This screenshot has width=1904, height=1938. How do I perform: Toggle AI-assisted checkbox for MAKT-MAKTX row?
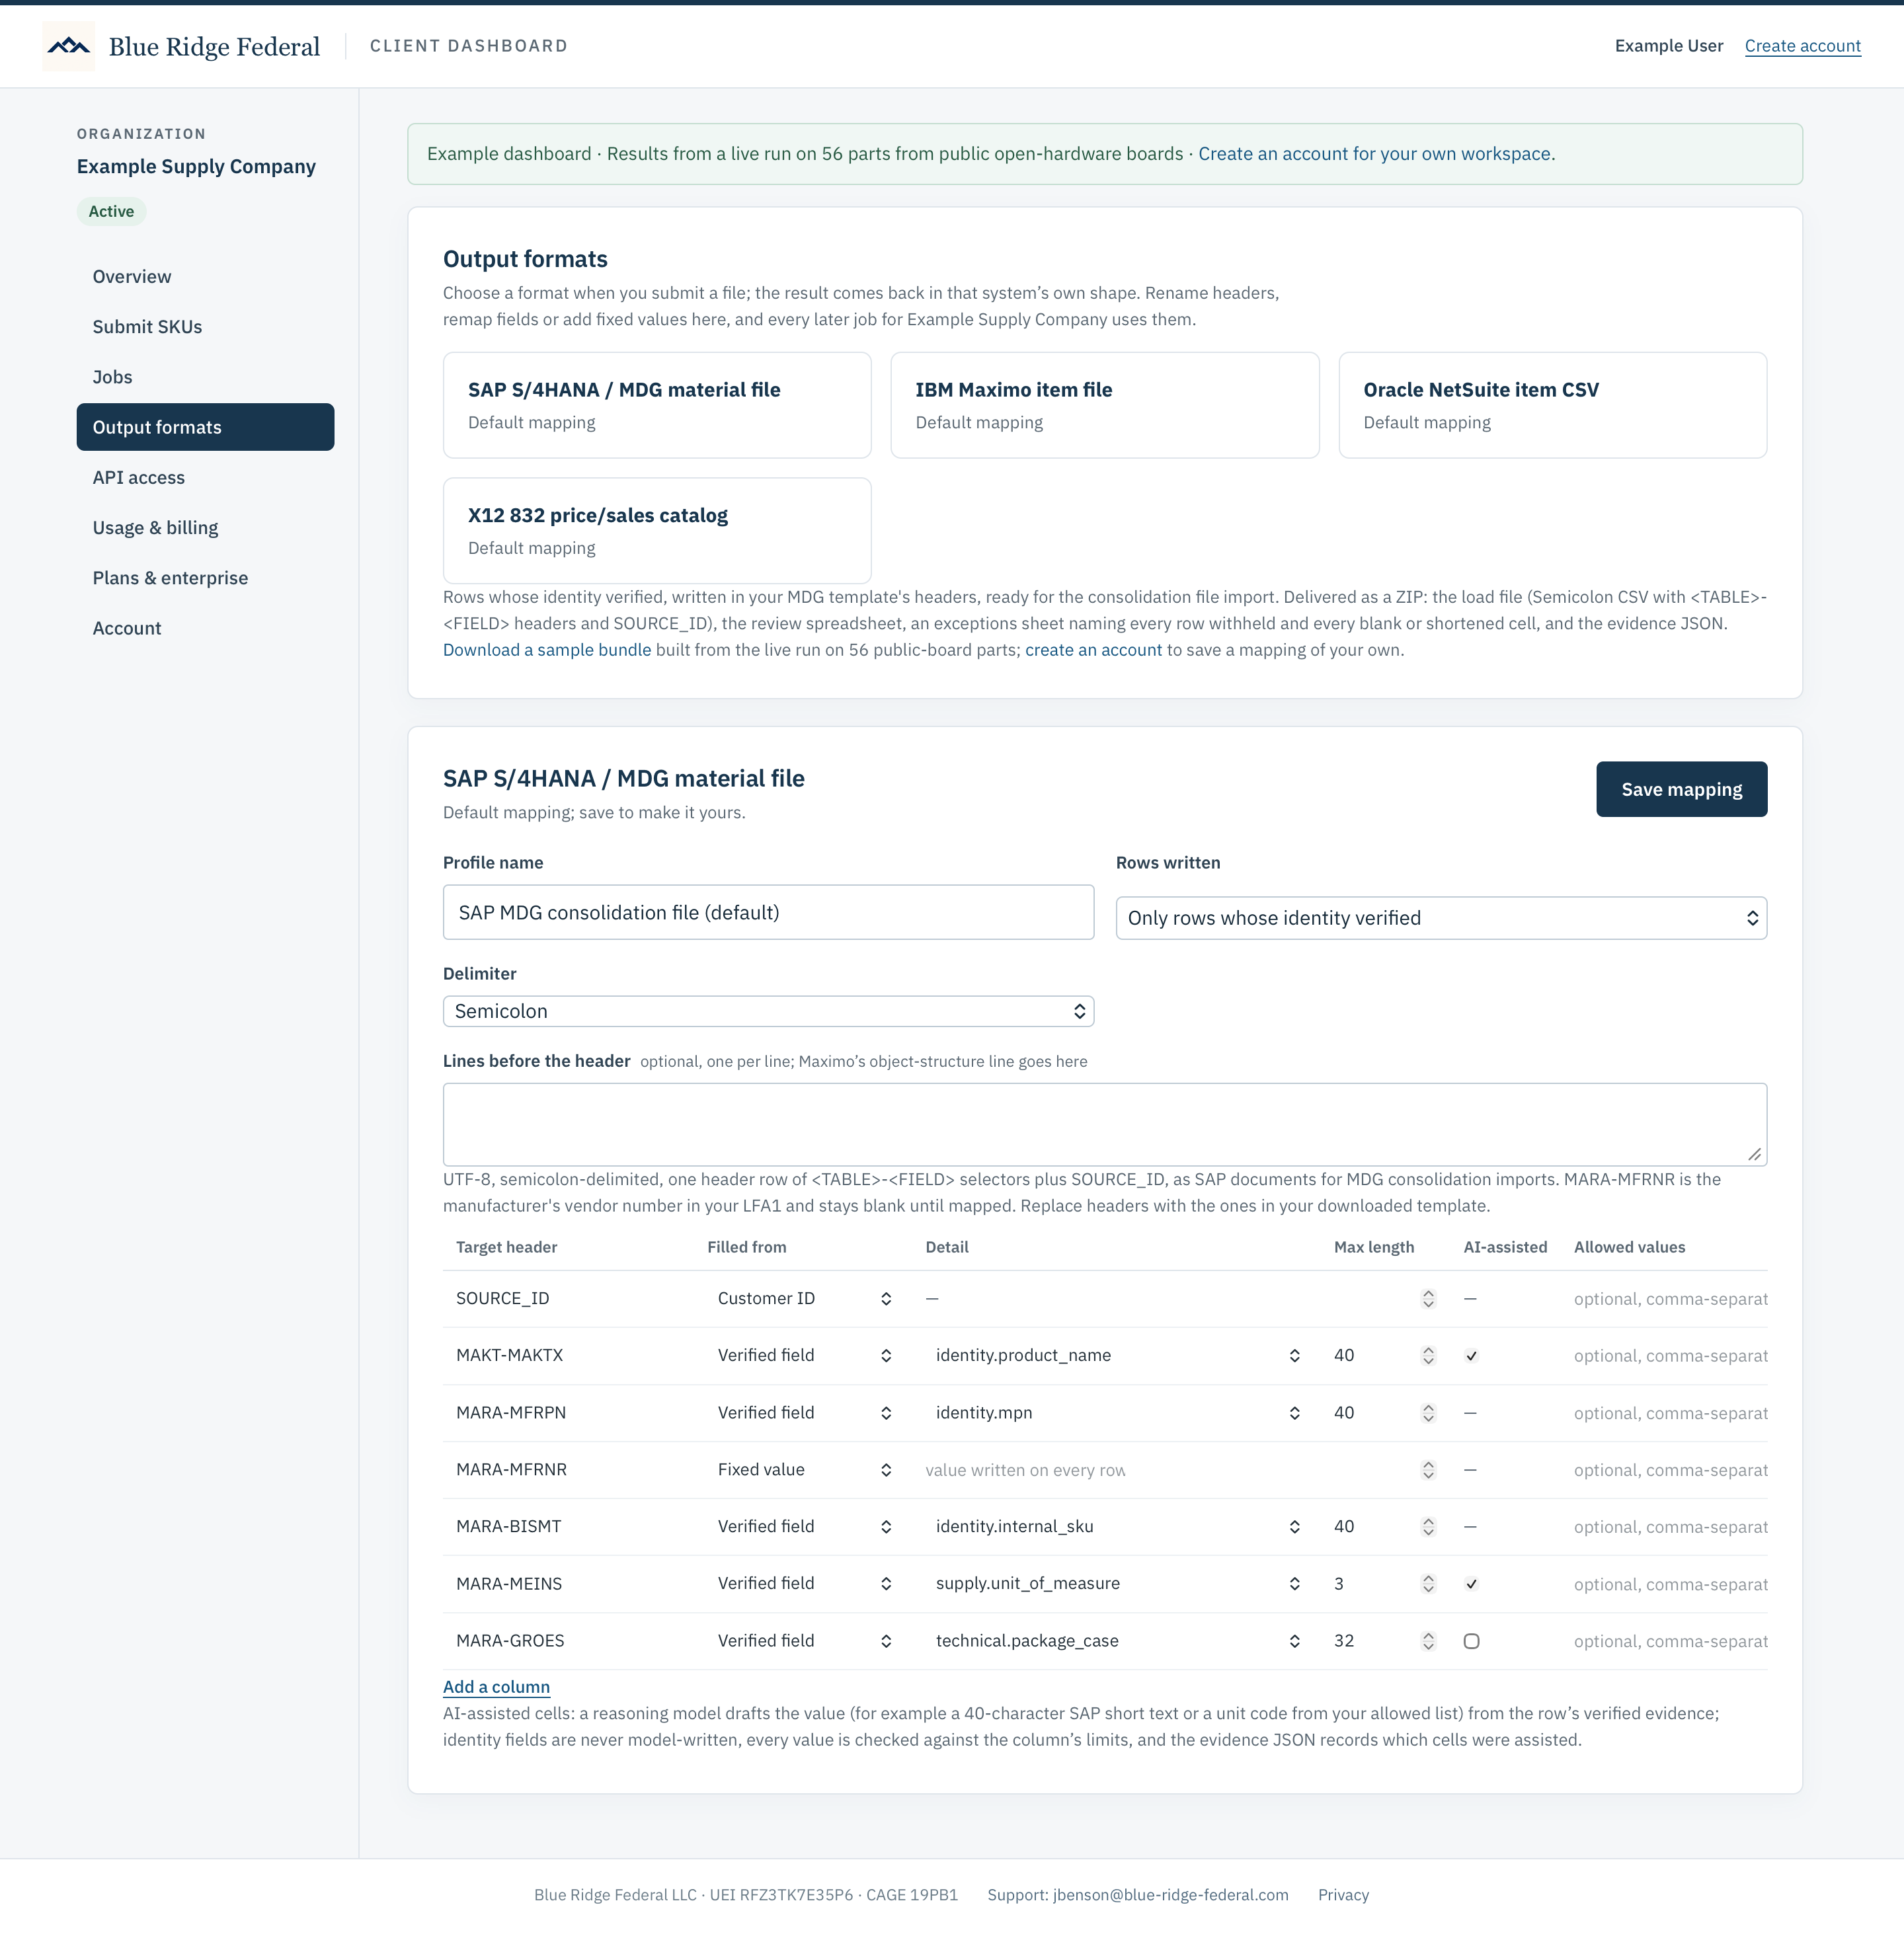point(1471,1356)
